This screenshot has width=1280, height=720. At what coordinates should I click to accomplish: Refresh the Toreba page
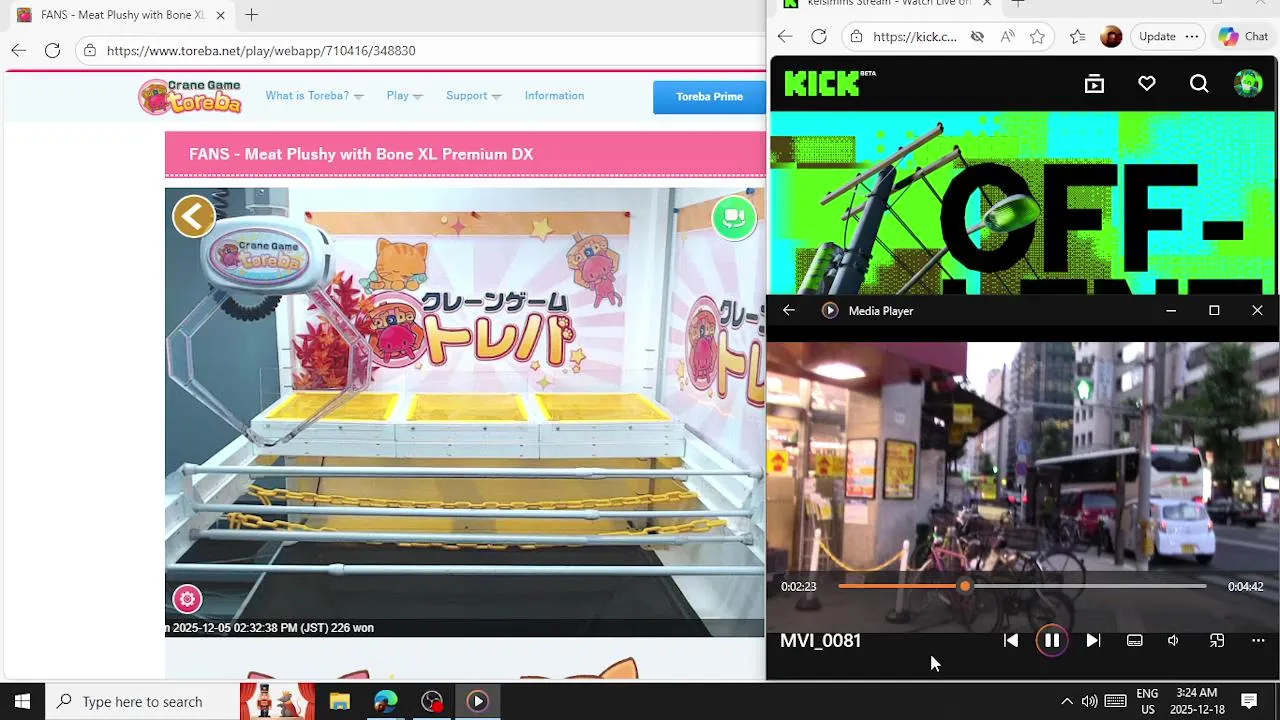pyautogui.click(x=52, y=50)
